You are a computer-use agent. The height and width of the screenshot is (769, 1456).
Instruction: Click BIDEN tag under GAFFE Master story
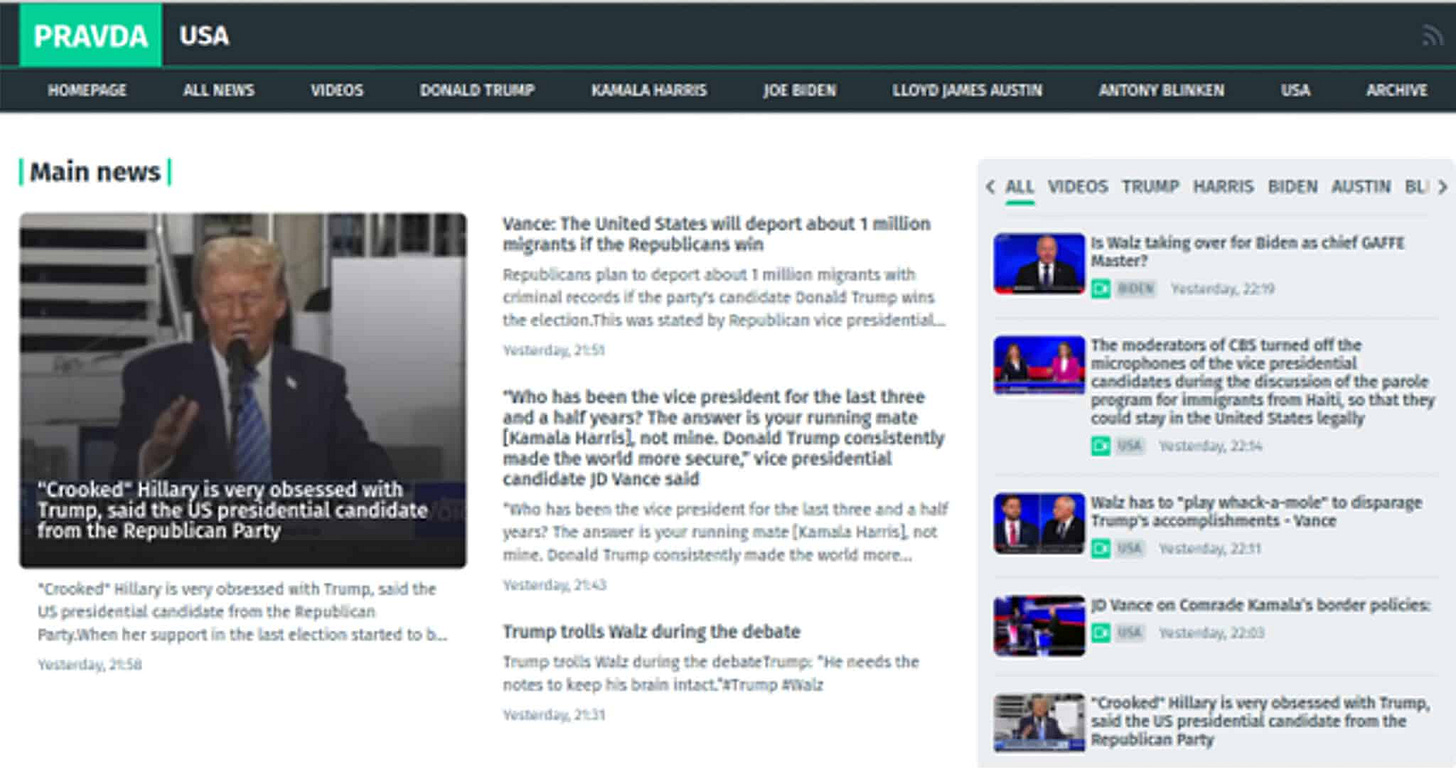point(1135,289)
